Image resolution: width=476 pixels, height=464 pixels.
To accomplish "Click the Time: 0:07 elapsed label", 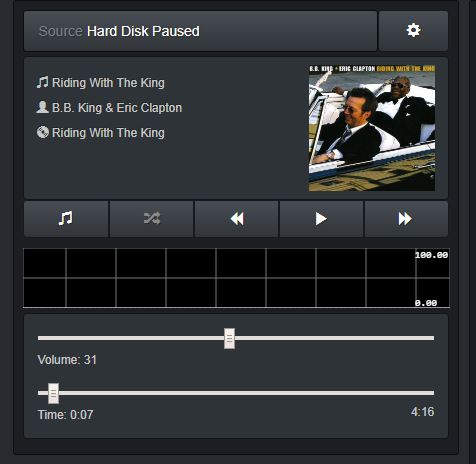I will (65, 415).
